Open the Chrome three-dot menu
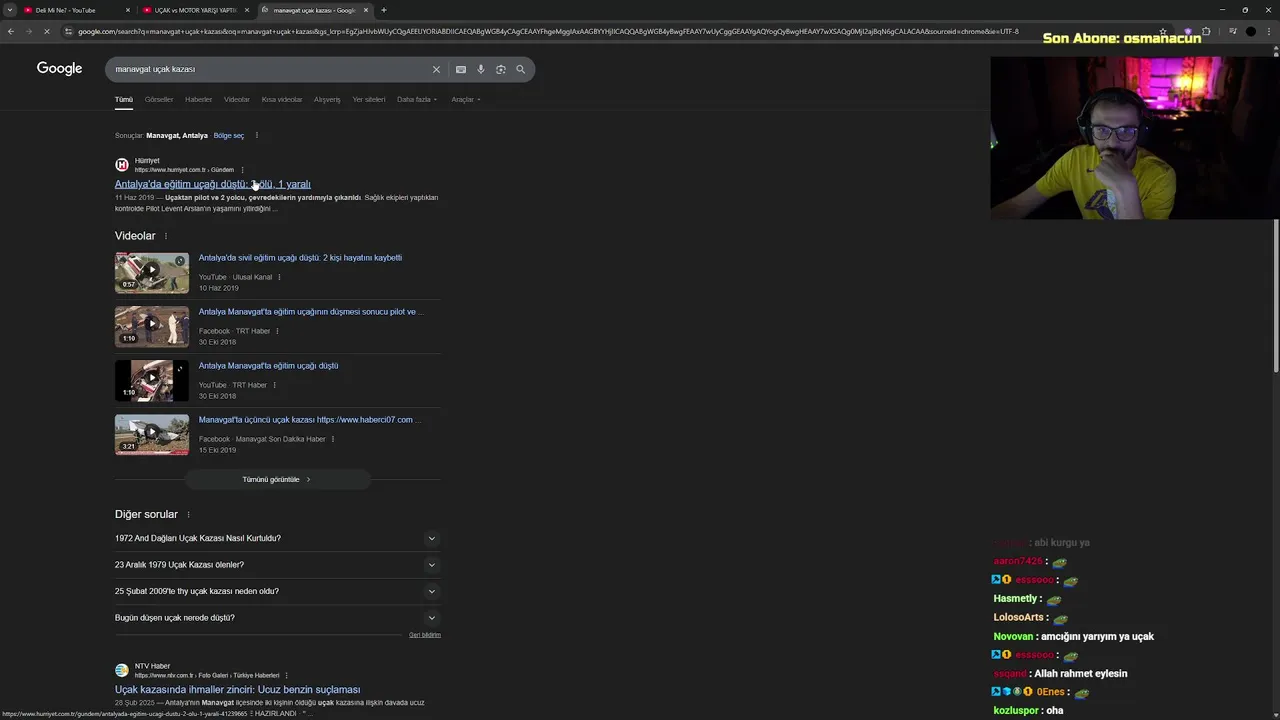1280x720 pixels. pyautogui.click(x=1269, y=31)
